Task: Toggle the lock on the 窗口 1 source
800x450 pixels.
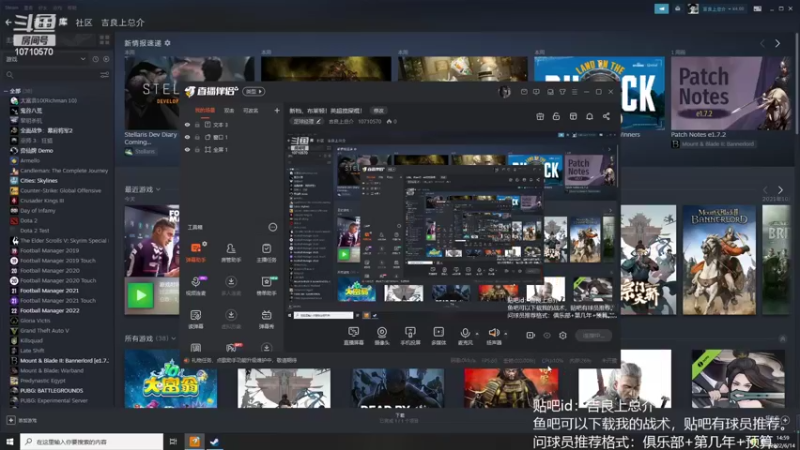Action: pos(197,137)
